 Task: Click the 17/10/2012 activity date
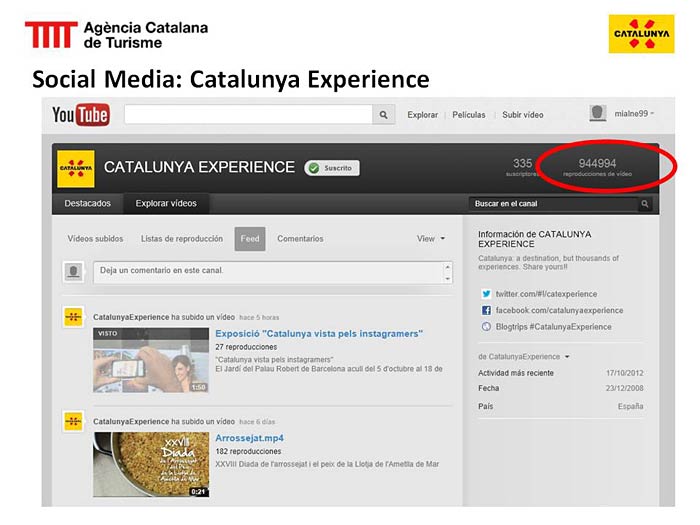(x=625, y=373)
